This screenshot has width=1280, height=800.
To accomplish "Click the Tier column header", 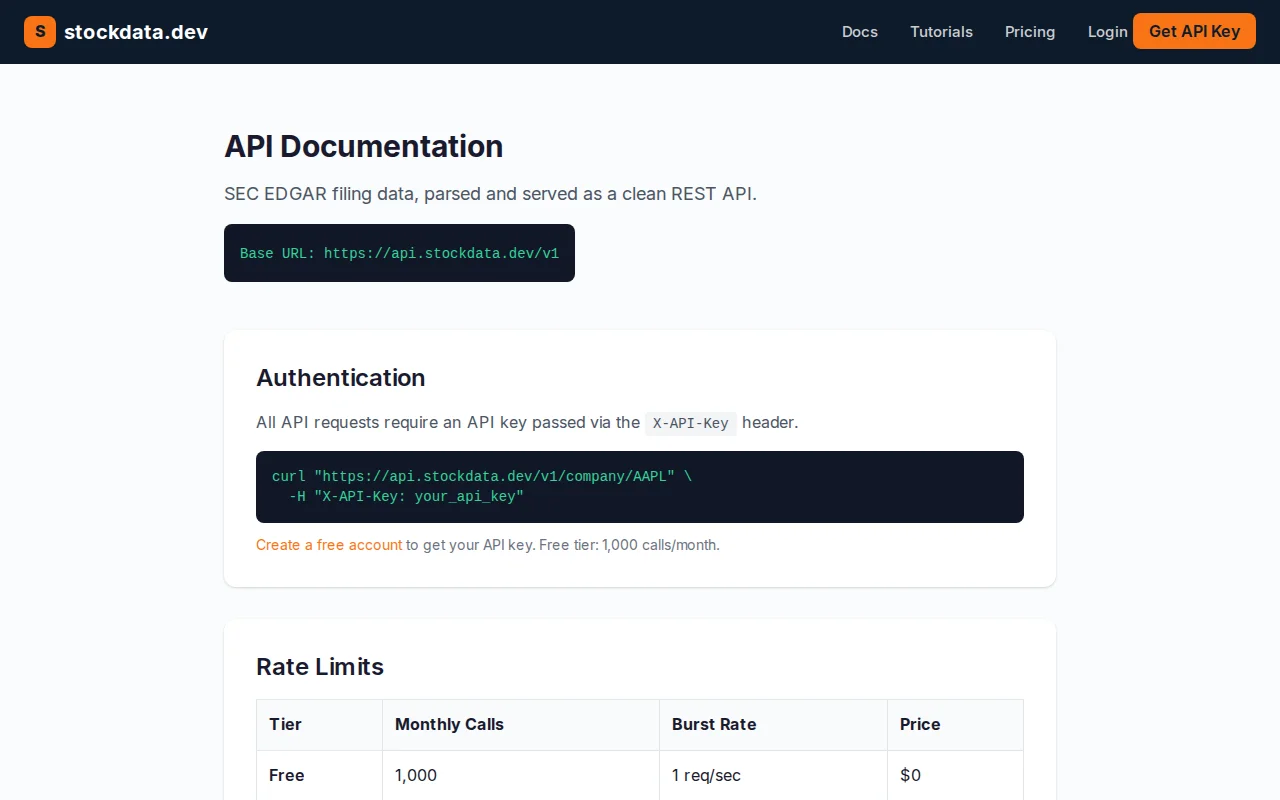I will coord(320,725).
